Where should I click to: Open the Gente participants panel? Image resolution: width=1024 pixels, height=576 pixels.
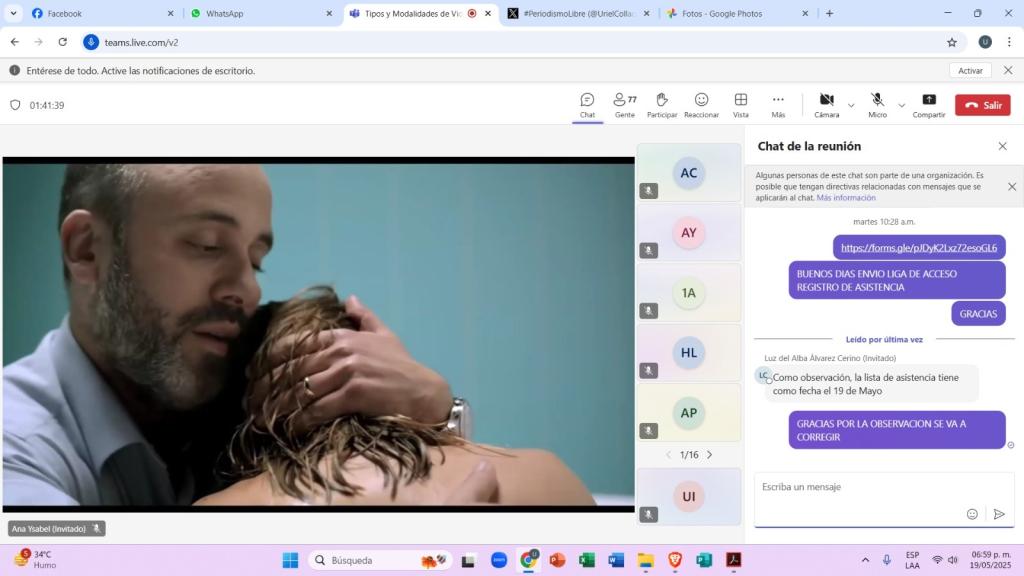pyautogui.click(x=624, y=104)
